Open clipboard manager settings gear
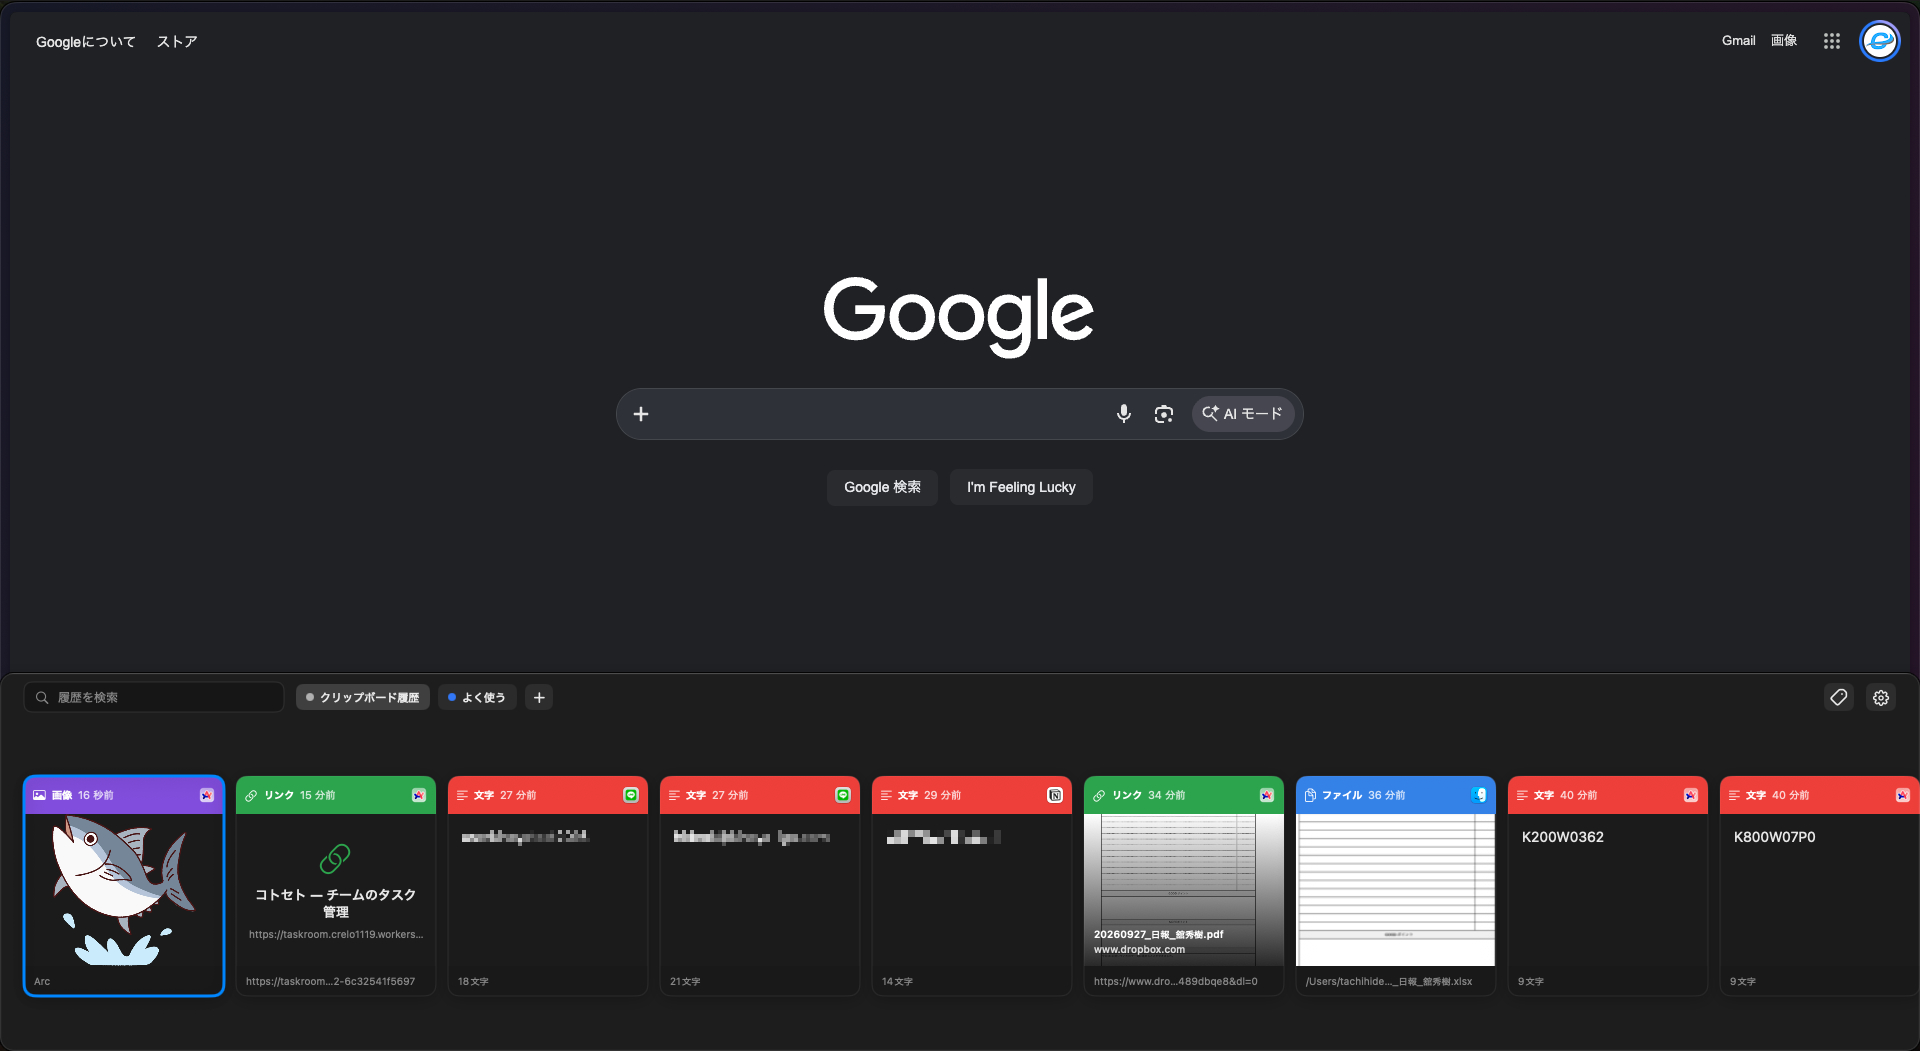The height and width of the screenshot is (1051, 1920). click(x=1881, y=697)
